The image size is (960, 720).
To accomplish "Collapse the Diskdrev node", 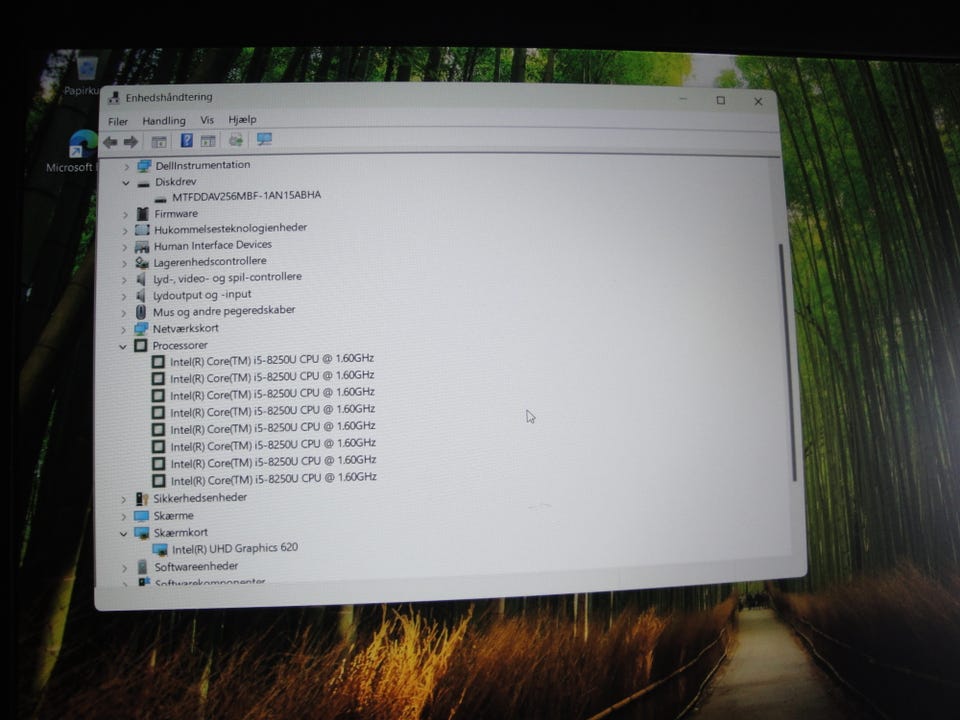I will pyautogui.click(x=126, y=183).
